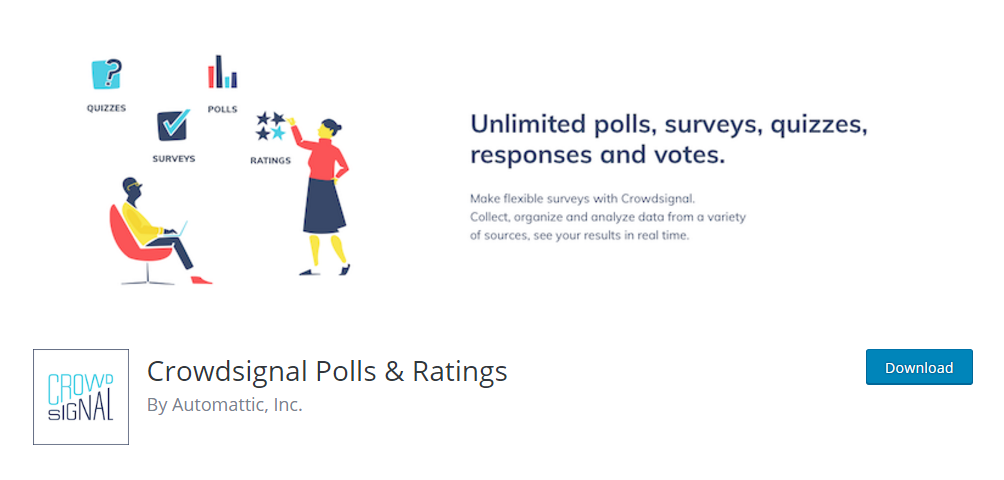Click the Crowdsignal Polls & Ratings title

[327, 371]
